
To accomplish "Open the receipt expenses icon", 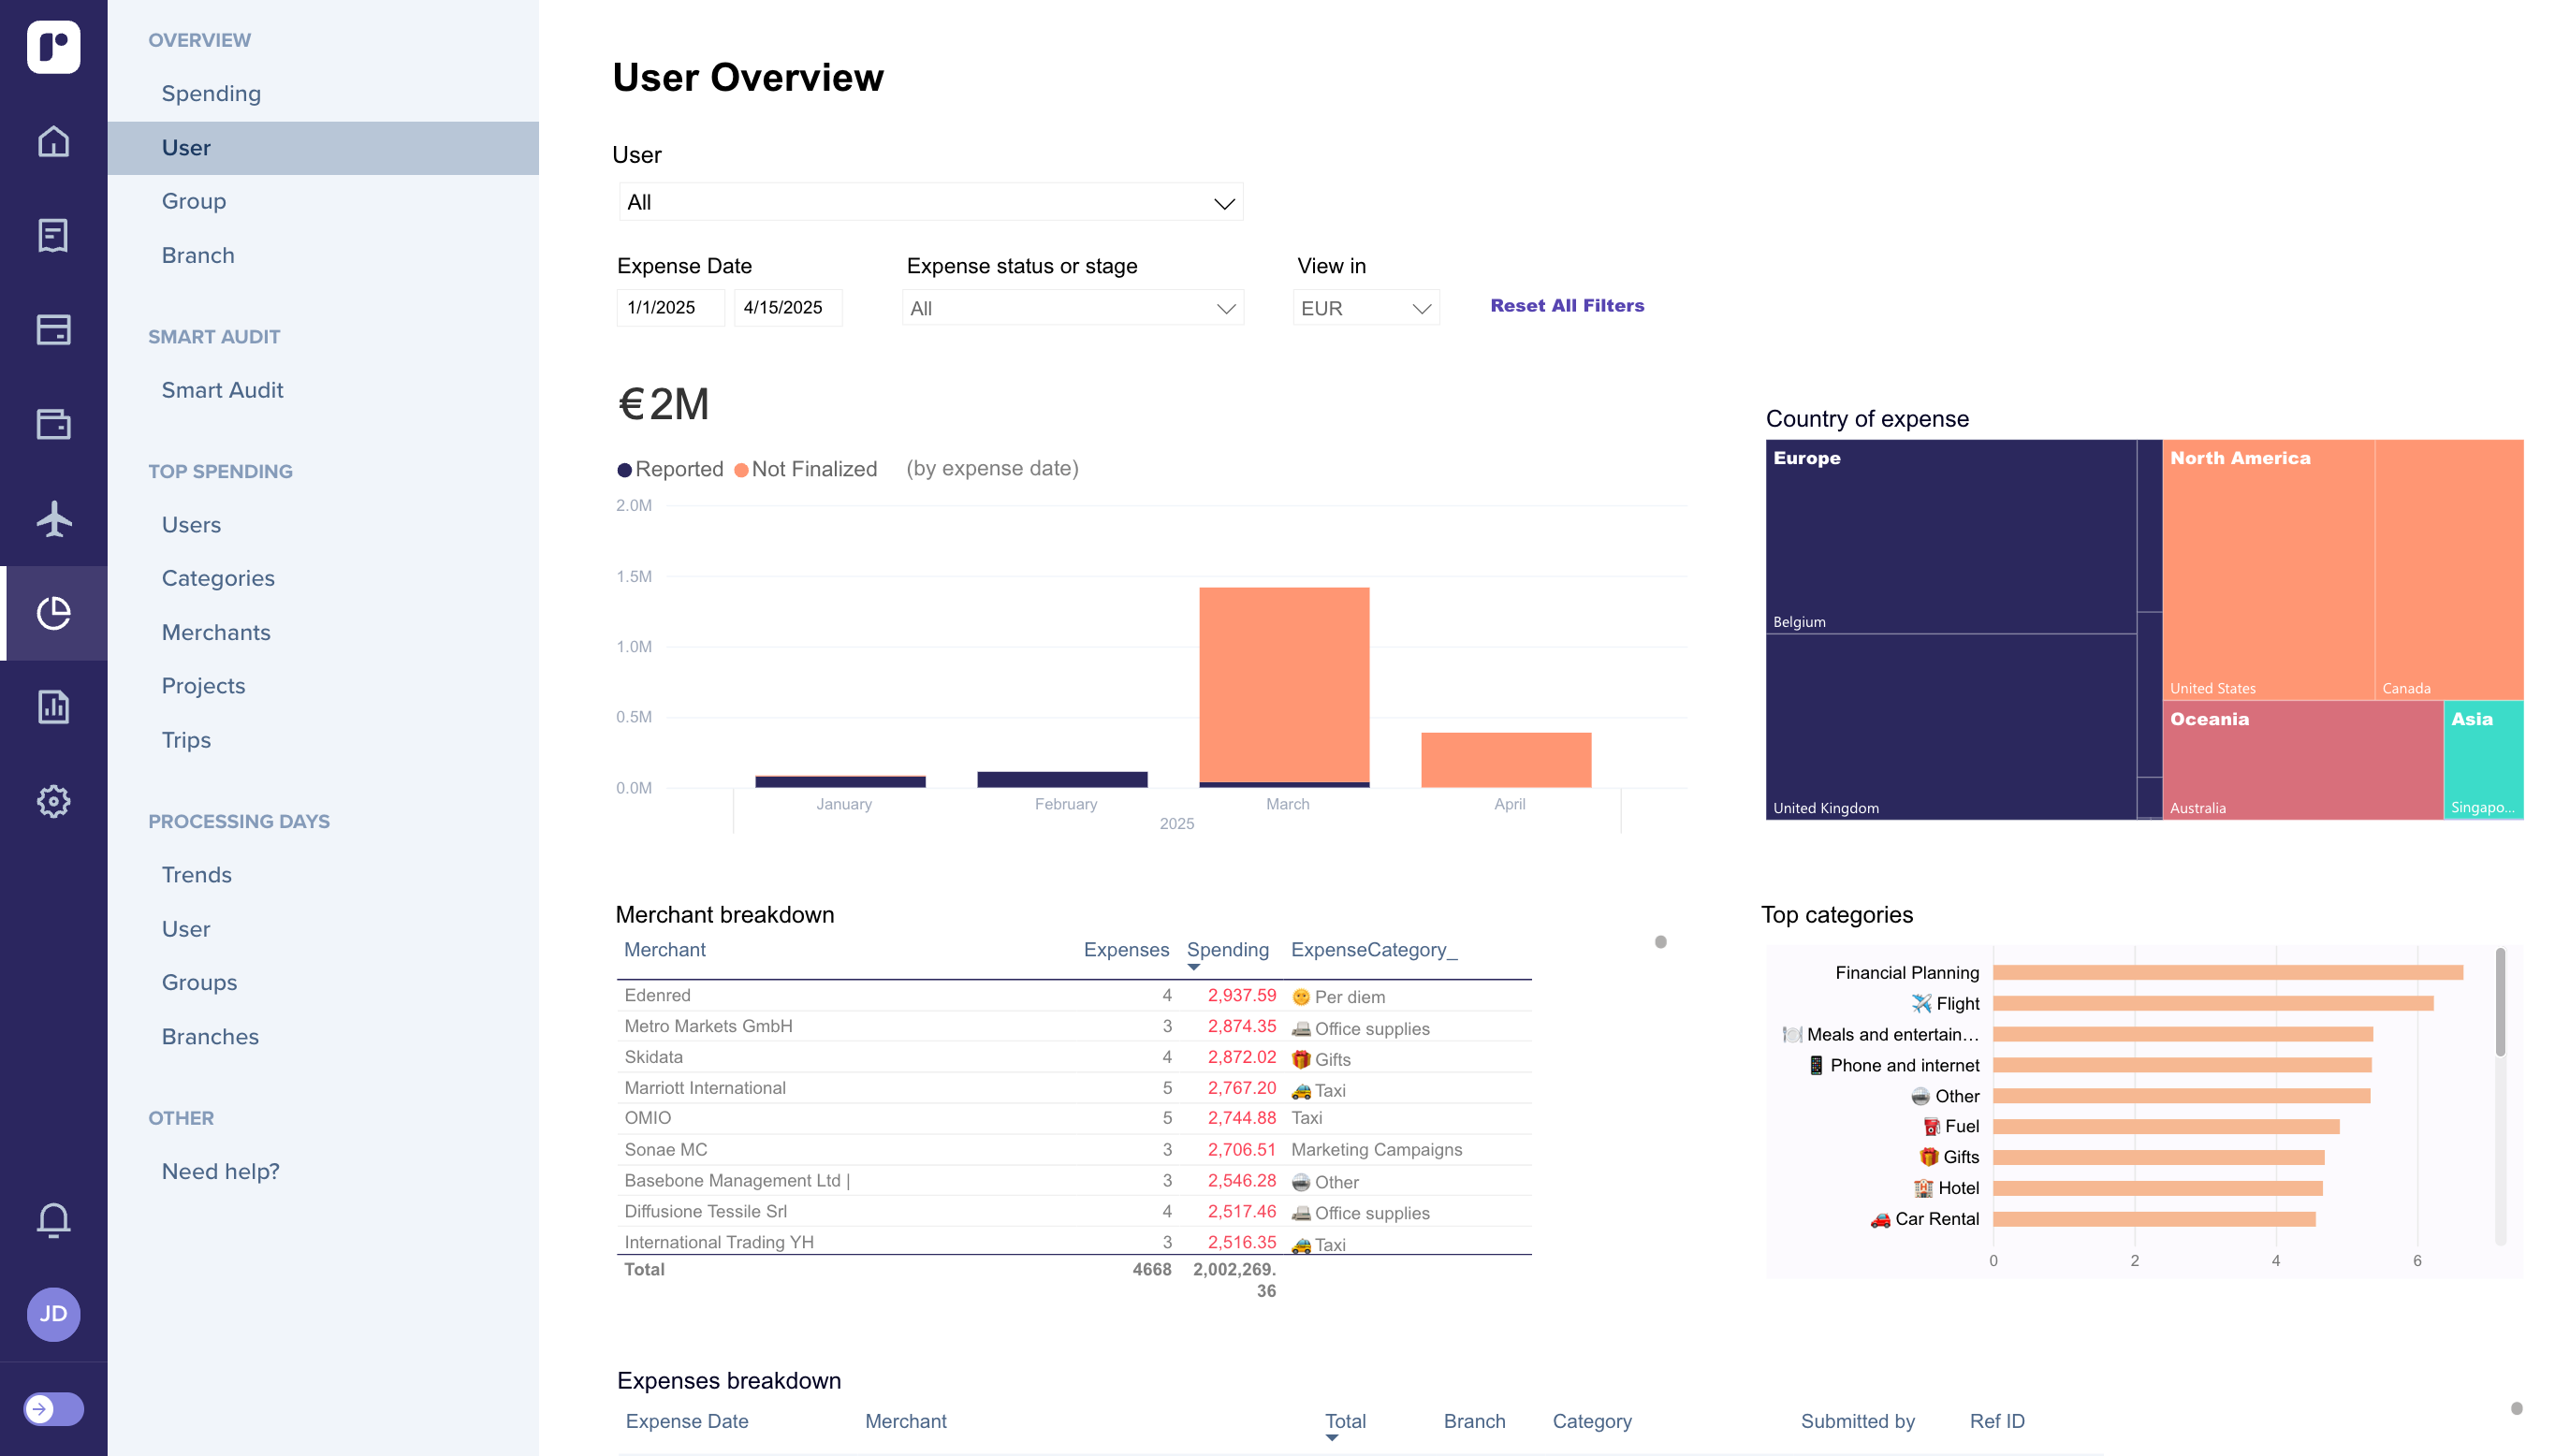I will click(x=53, y=236).
